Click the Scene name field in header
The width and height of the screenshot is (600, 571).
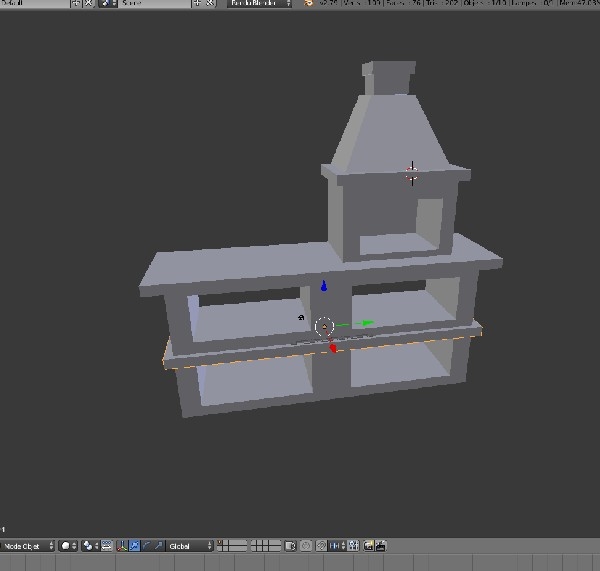click(155, 4)
